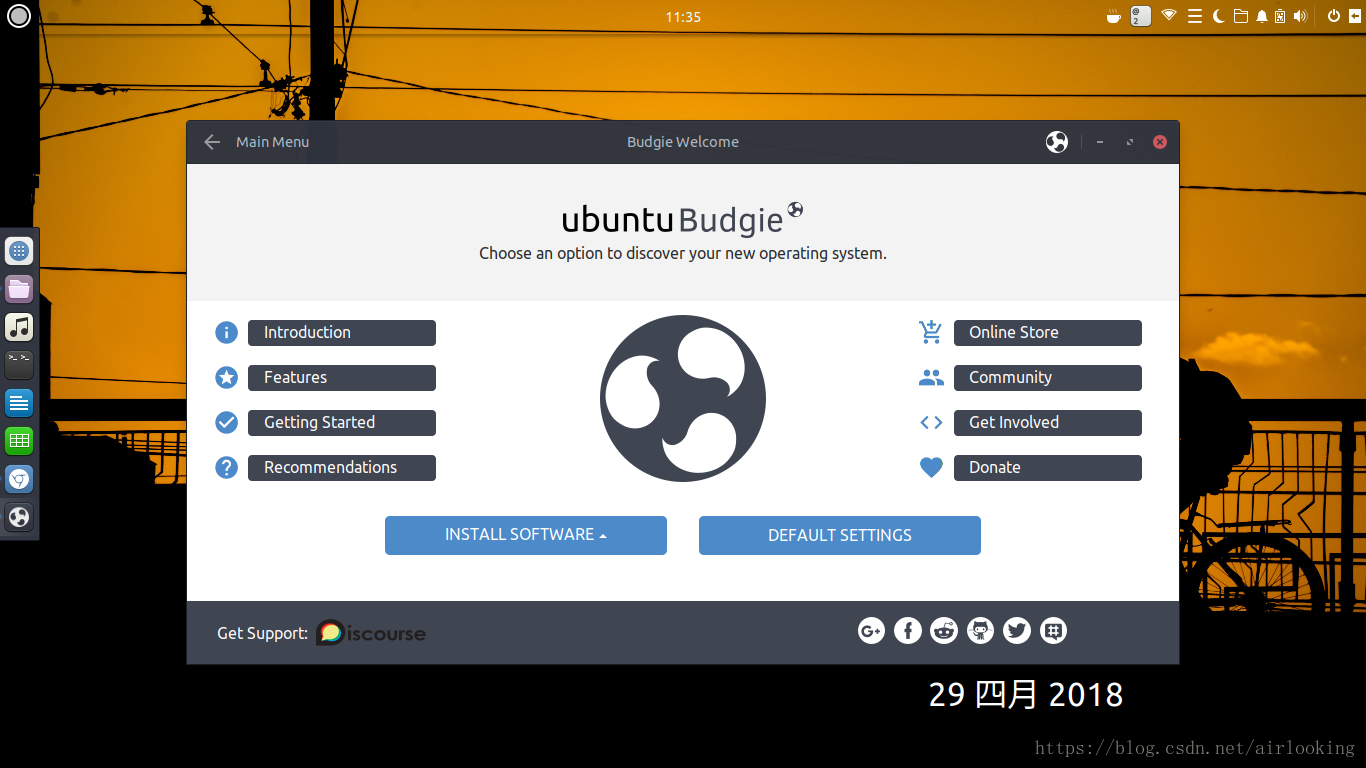Click the Budgie logo icon in title bar
The height and width of the screenshot is (768, 1366).
[1057, 142]
